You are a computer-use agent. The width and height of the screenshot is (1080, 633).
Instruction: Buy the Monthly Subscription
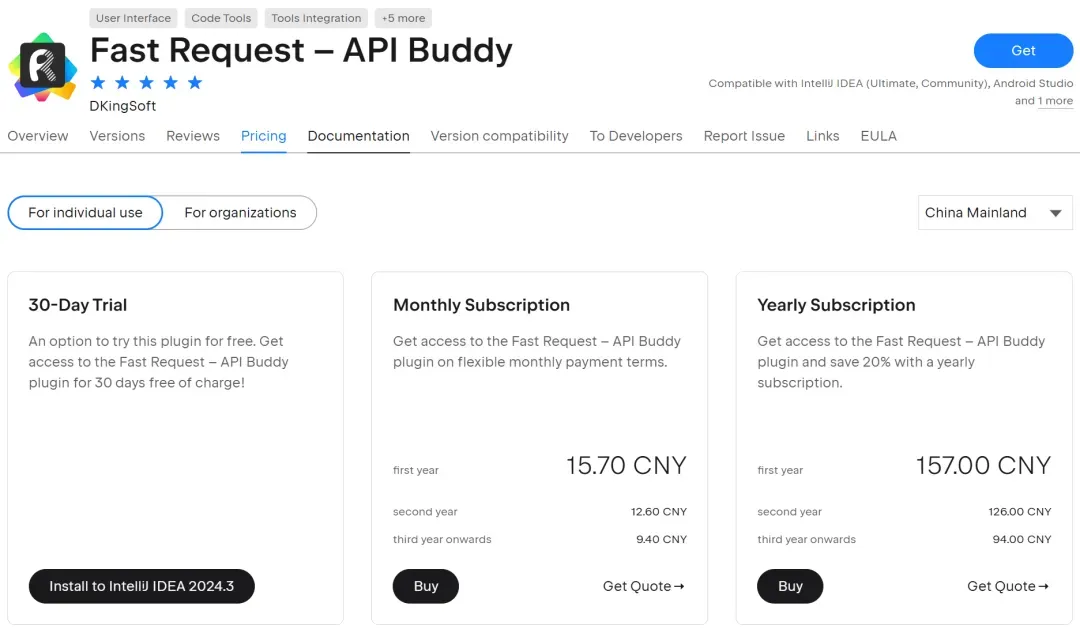[426, 586]
